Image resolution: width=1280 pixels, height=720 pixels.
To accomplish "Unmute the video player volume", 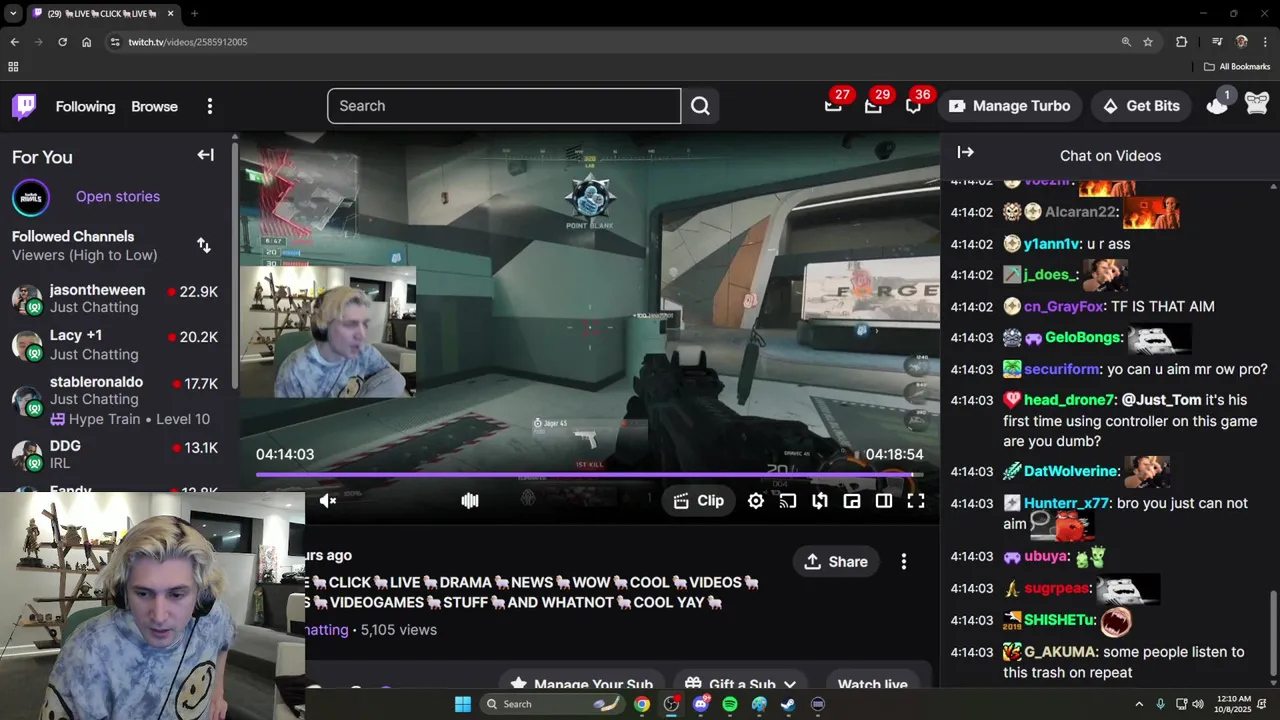I will tap(328, 501).
